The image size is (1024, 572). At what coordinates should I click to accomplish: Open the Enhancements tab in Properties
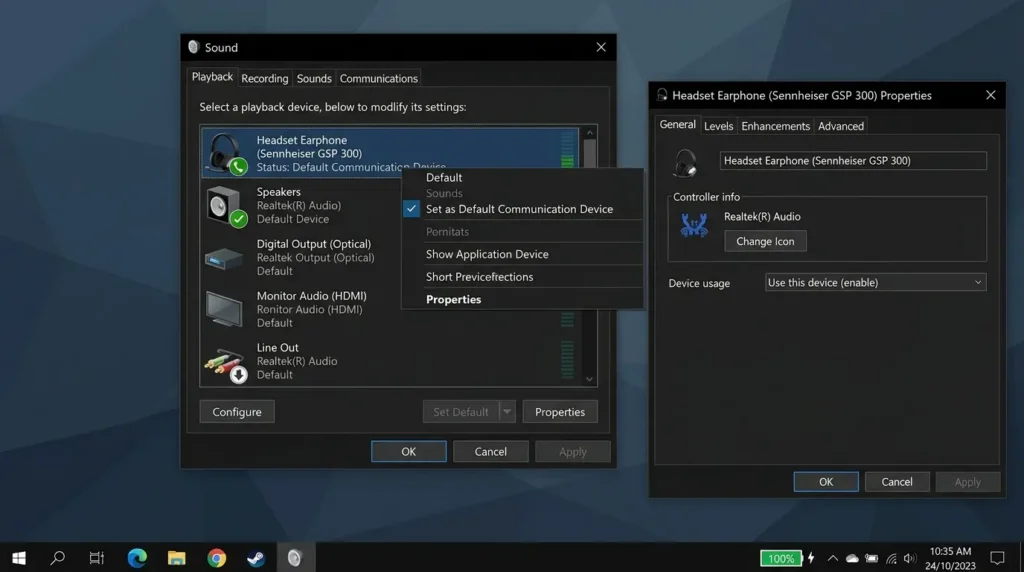pos(775,126)
